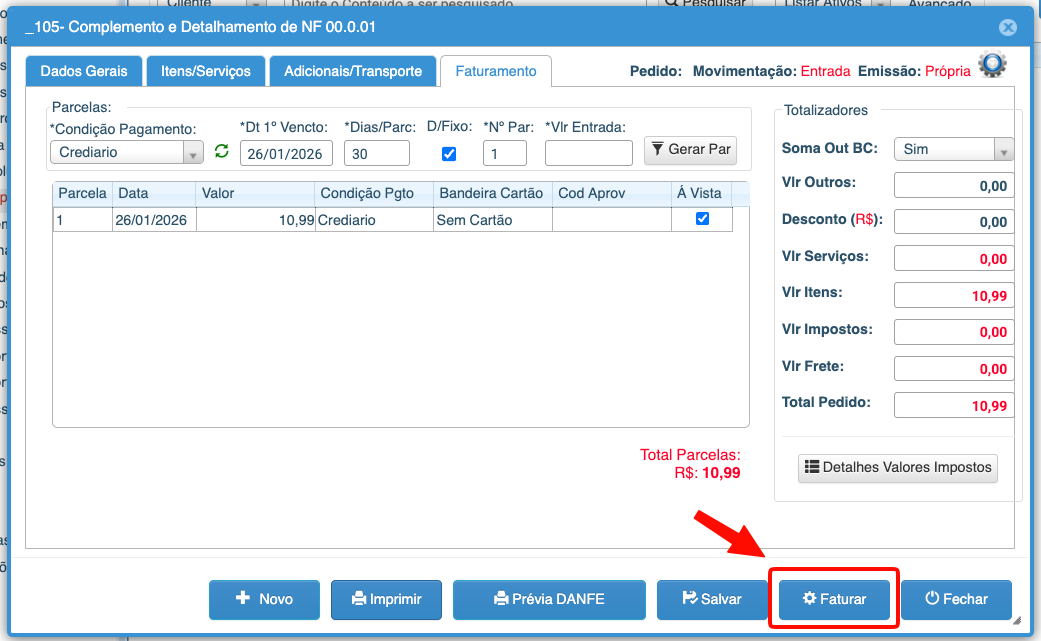Switch to the Dados Gerais tab
The width and height of the screenshot is (1041, 641).
(x=84, y=72)
